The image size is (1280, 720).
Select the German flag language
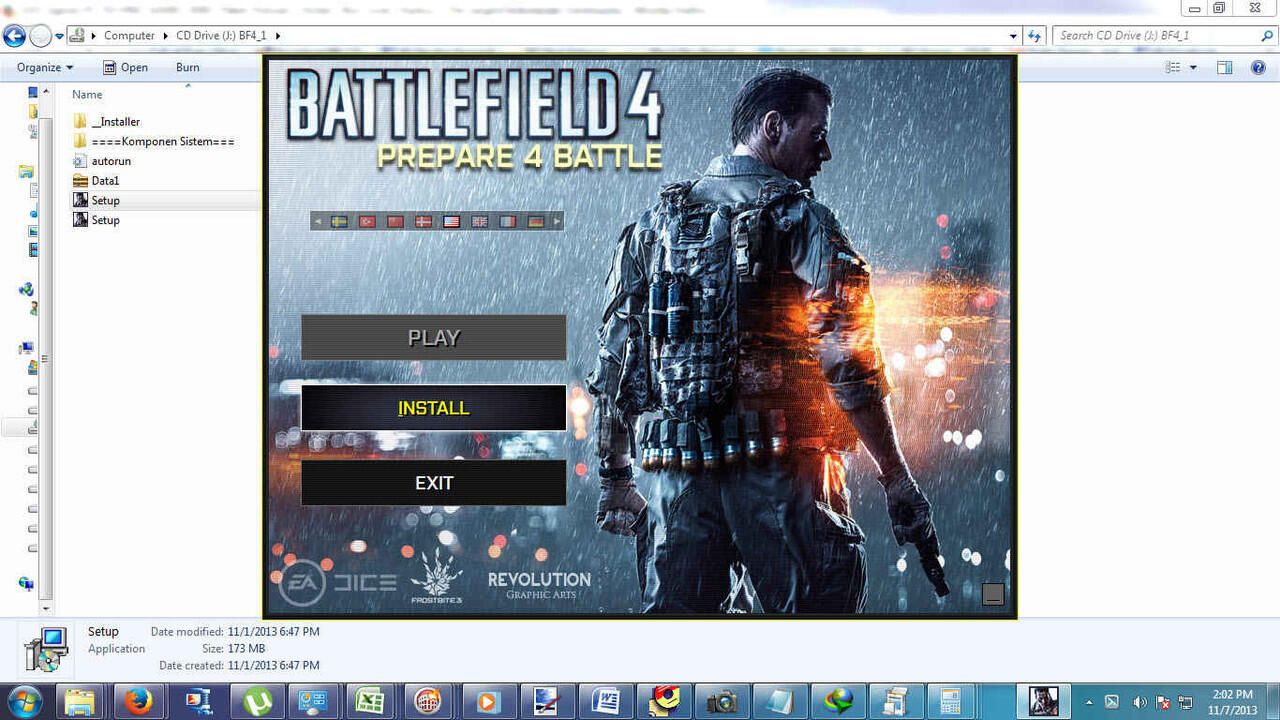coord(535,221)
